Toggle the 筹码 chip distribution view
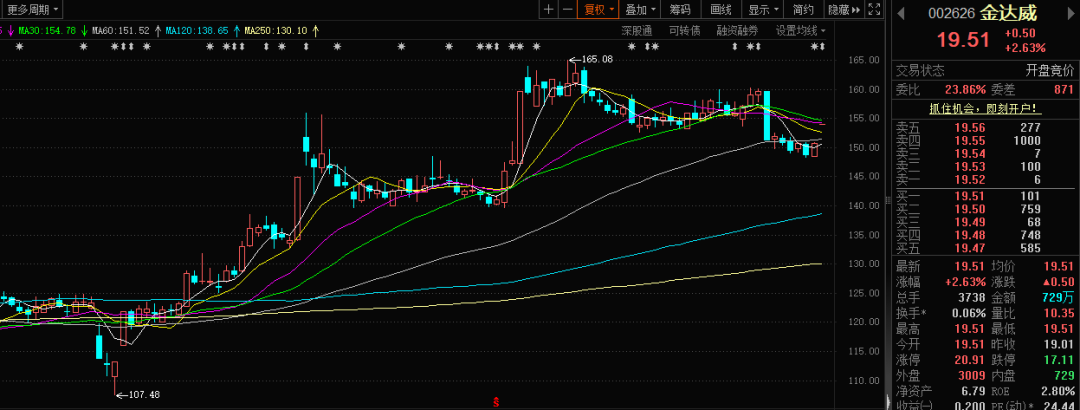Viewport: 1080px width, 410px height. (x=680, y=9)
